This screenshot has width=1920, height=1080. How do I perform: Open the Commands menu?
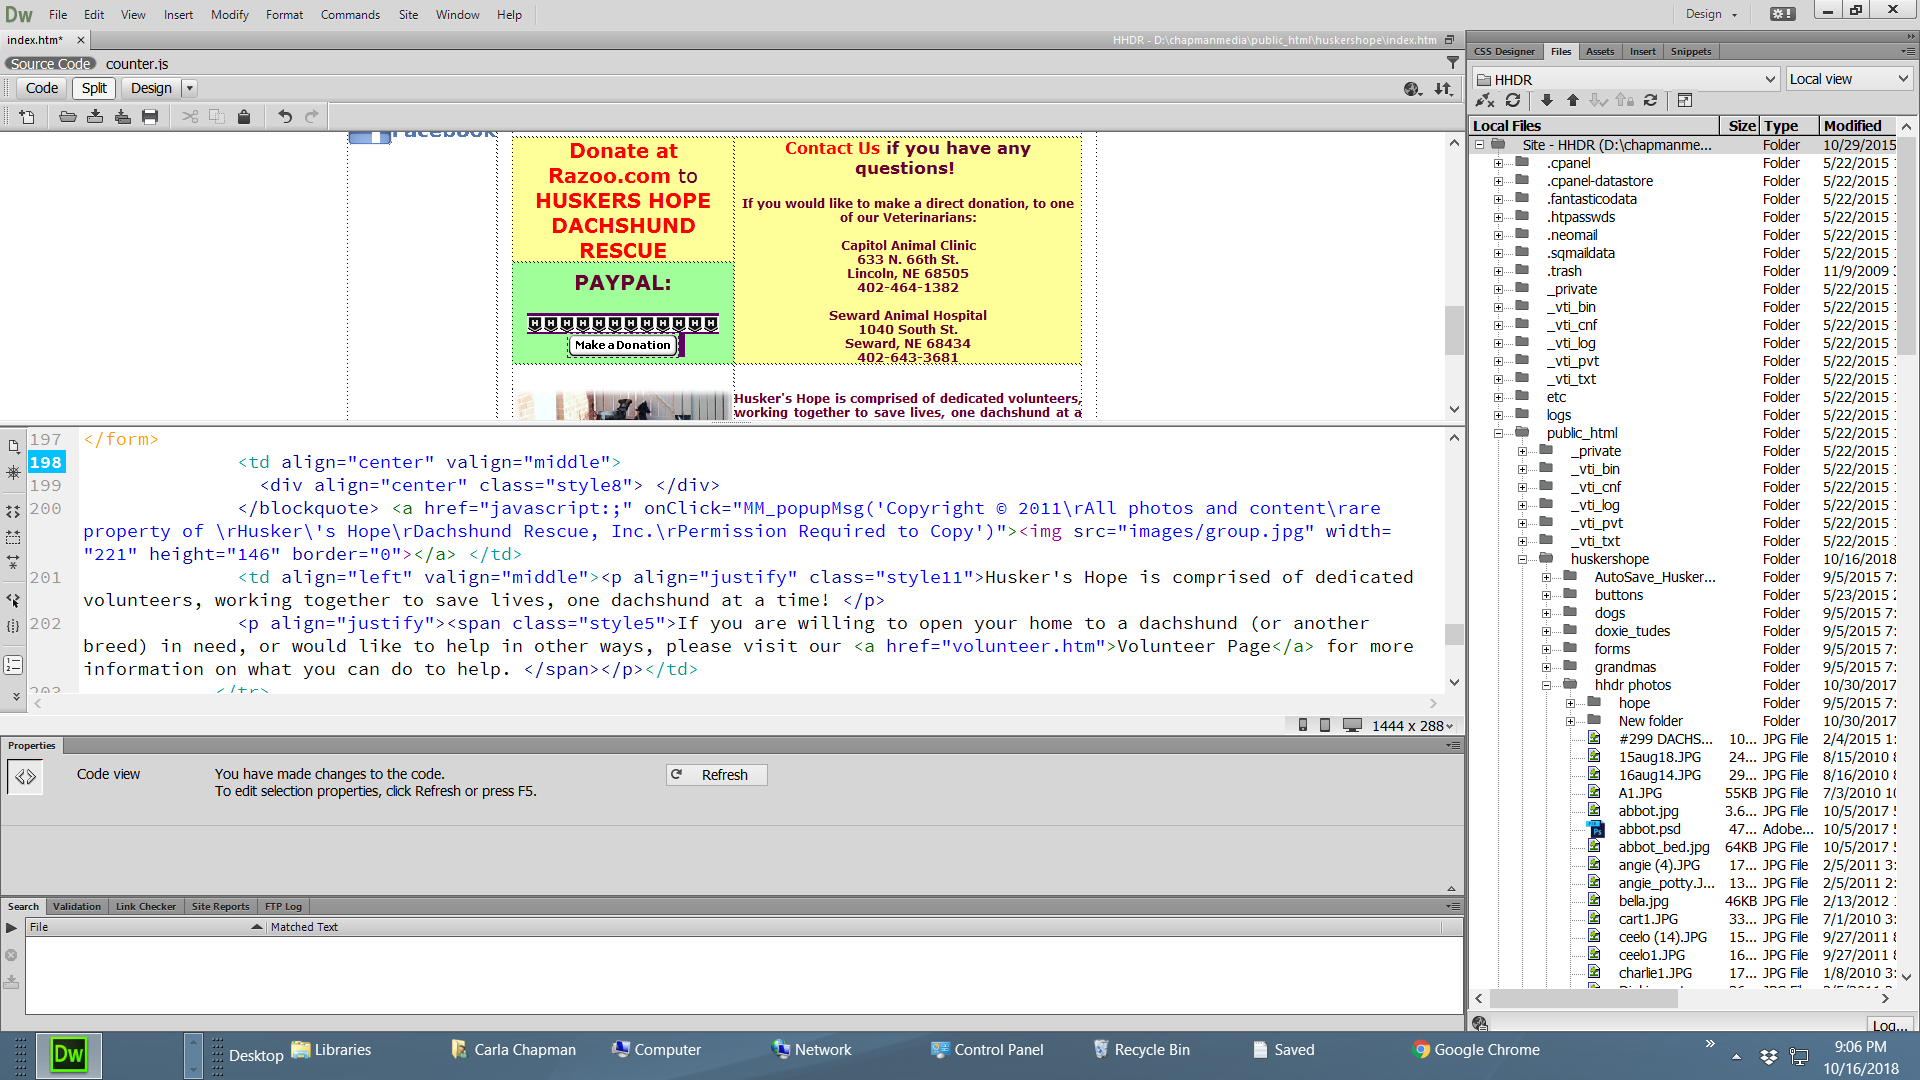point(350,14)
